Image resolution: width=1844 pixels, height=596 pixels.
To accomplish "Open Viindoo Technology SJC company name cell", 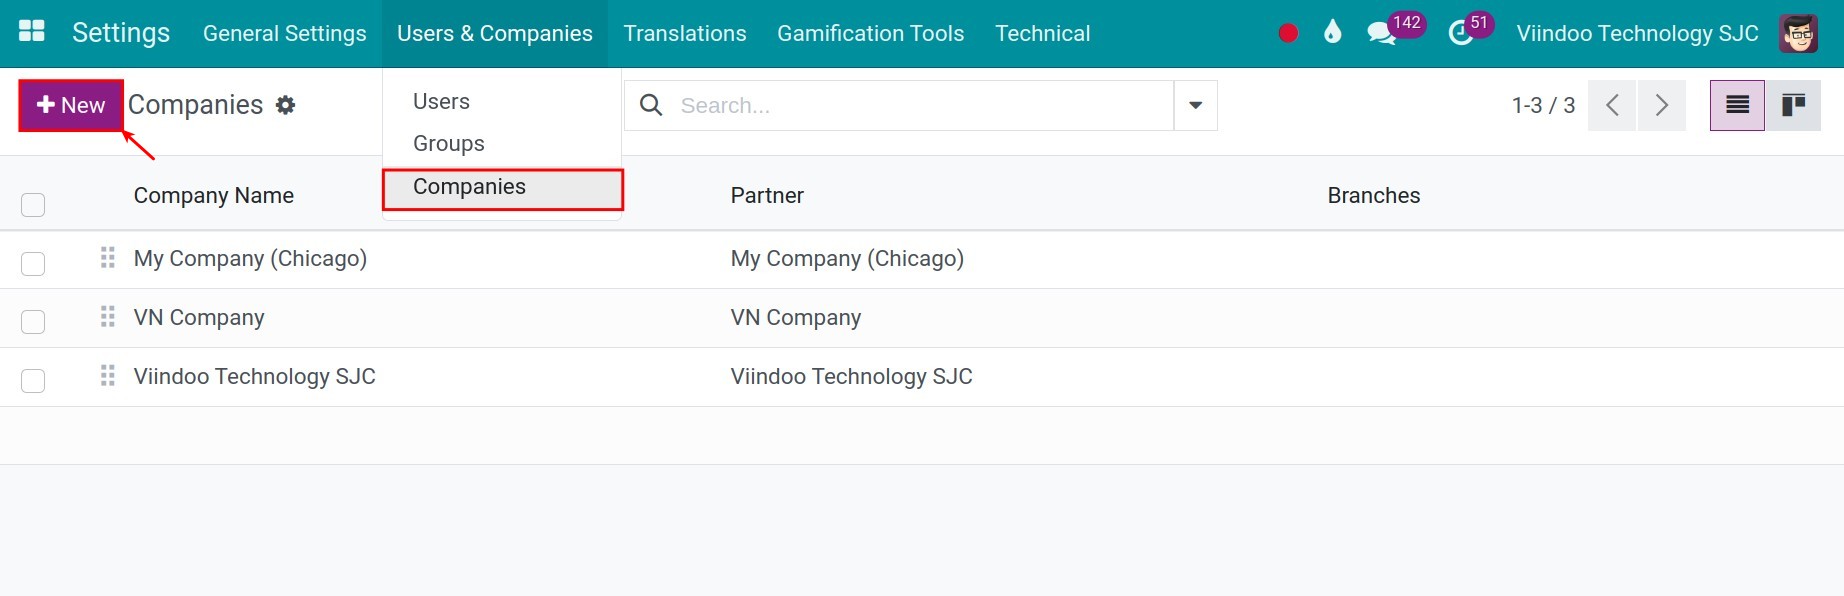I will tap(255, 376).
